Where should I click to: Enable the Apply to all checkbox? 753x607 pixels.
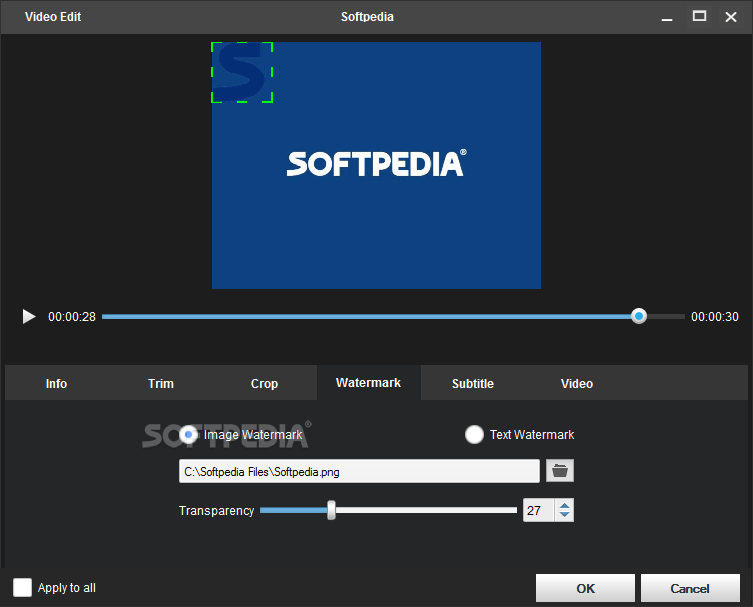(x=22, y=587)
